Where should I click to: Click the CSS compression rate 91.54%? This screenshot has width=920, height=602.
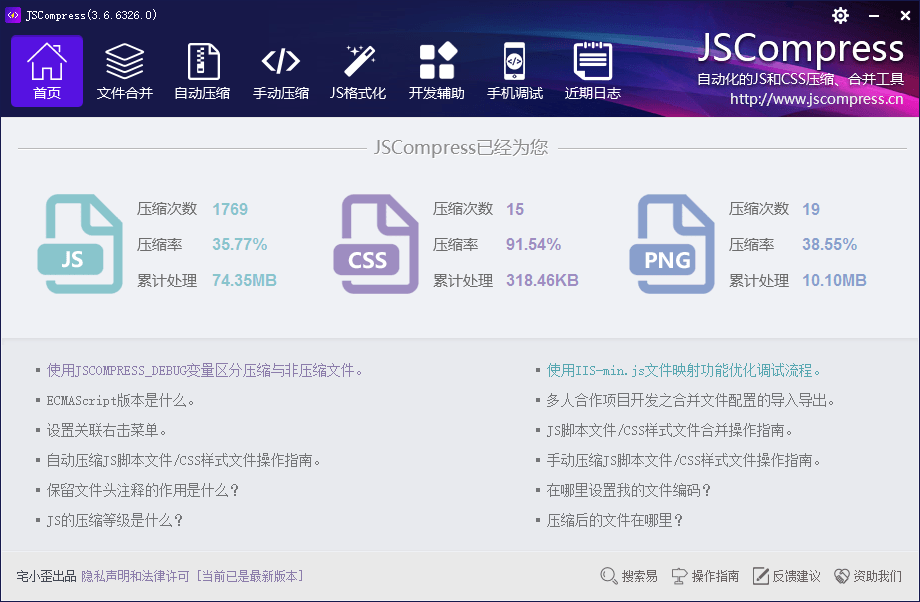(533, 244)
